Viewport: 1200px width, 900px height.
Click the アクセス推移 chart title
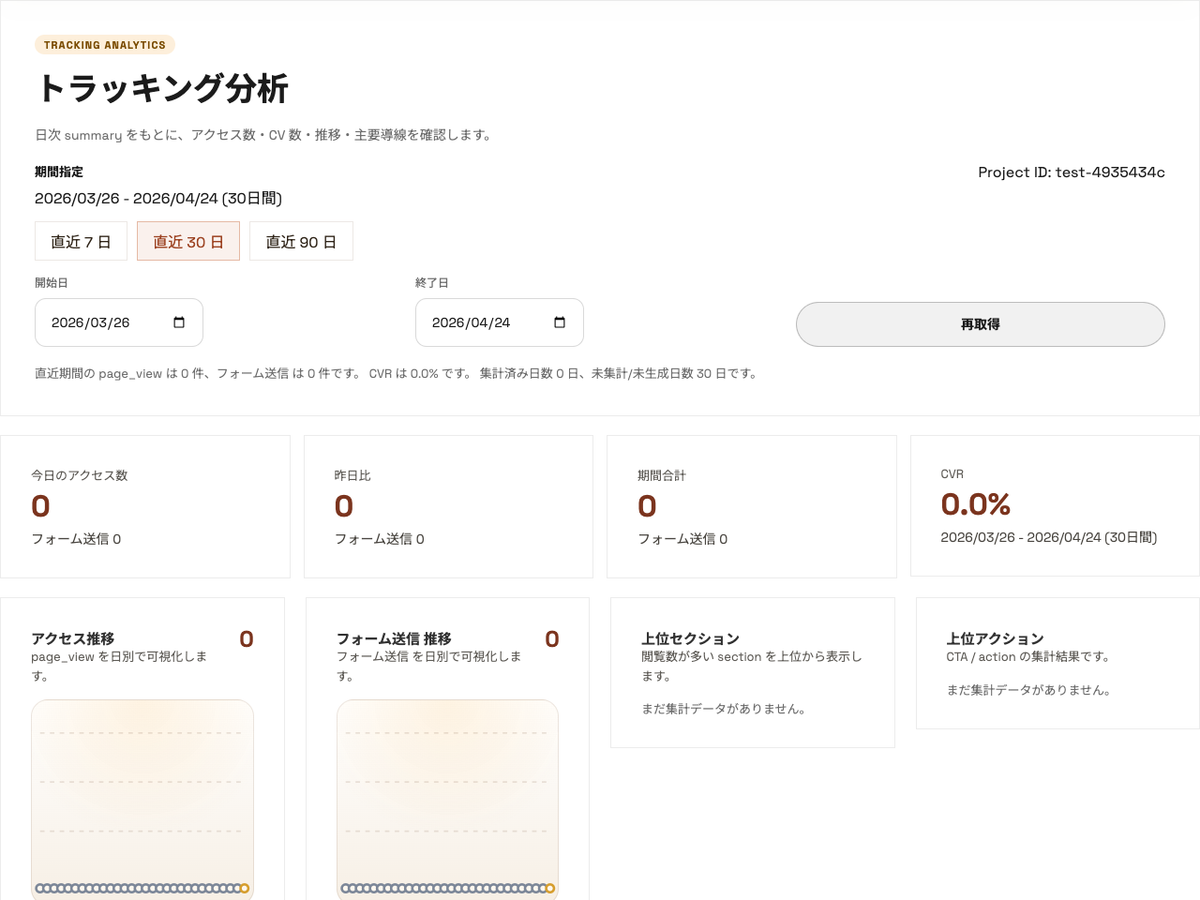tap(73, 638)
